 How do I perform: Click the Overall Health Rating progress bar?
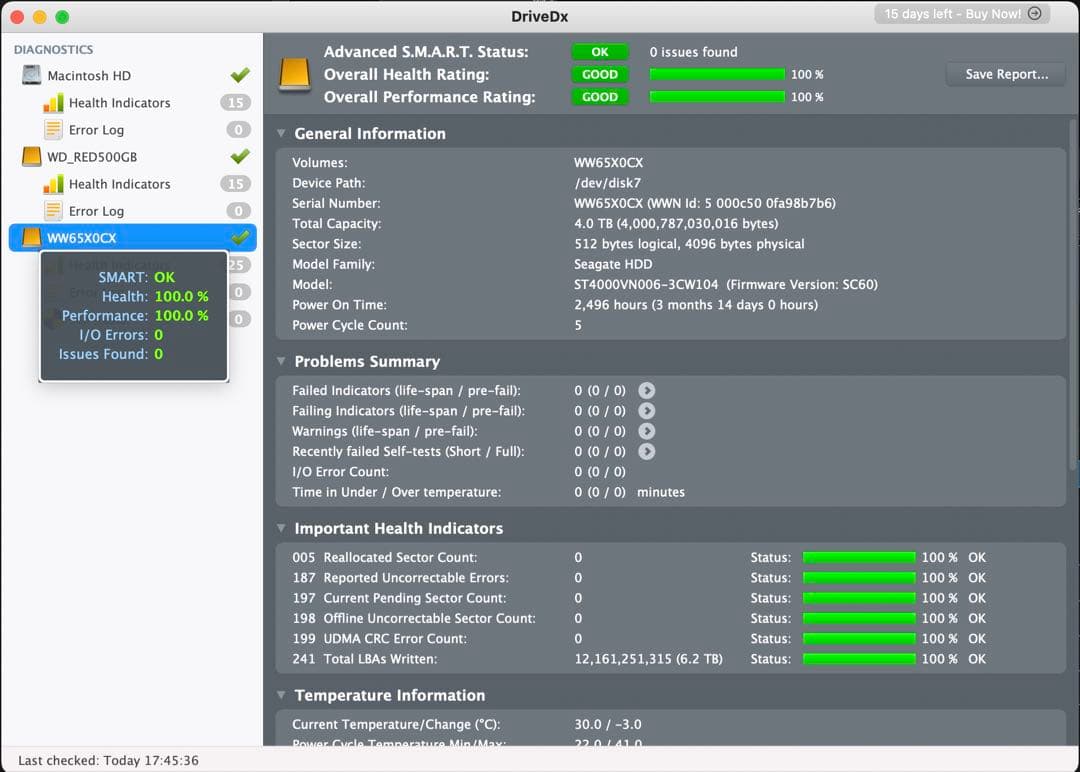(717, 74)
